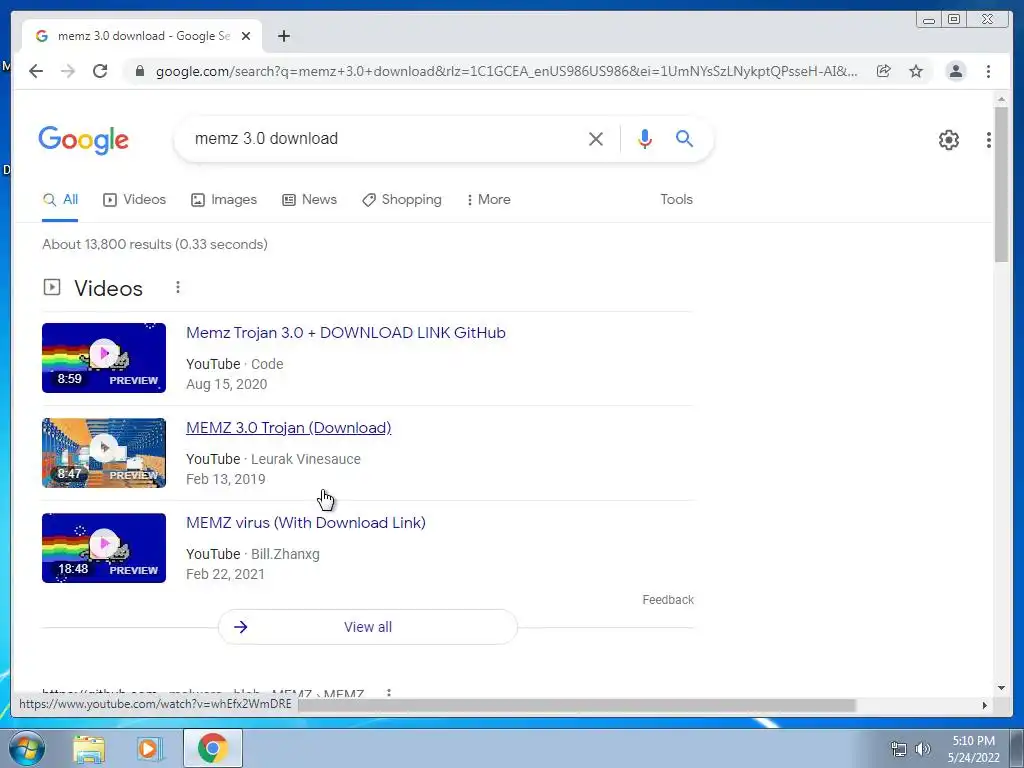Submit search with magnifier icon

click(684, 138)
